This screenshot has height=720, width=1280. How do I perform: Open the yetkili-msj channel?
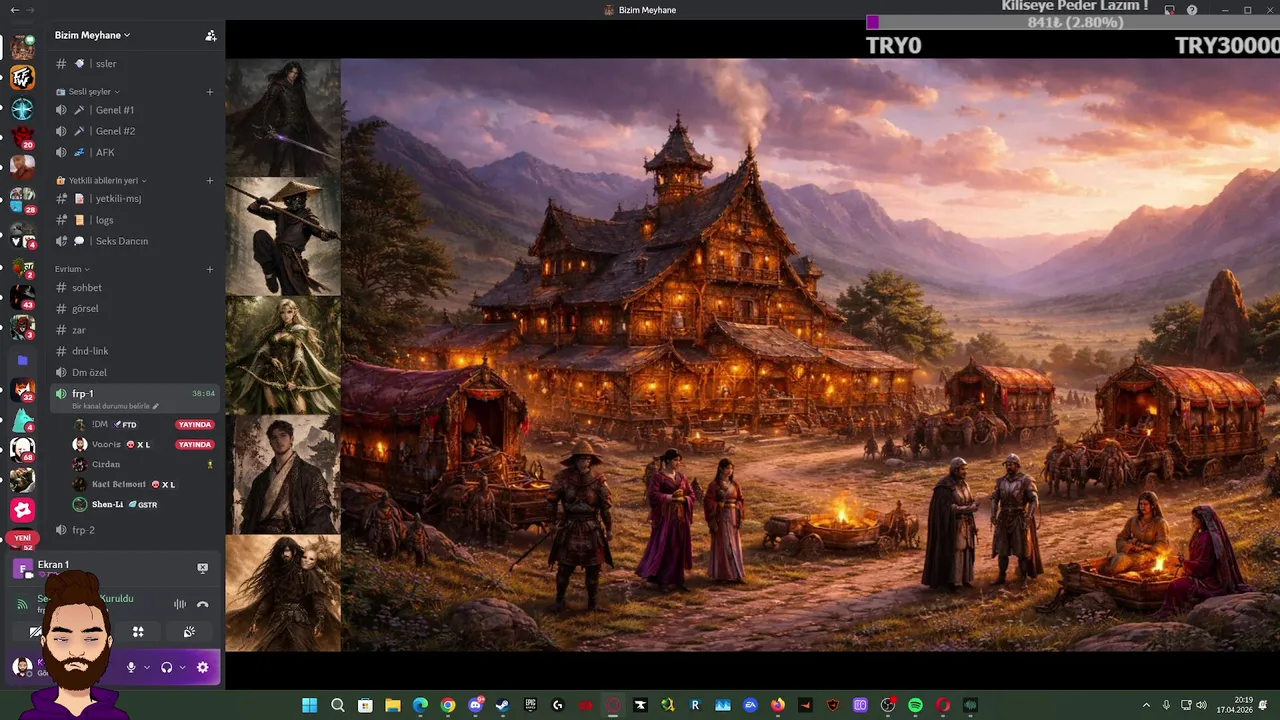135,199
